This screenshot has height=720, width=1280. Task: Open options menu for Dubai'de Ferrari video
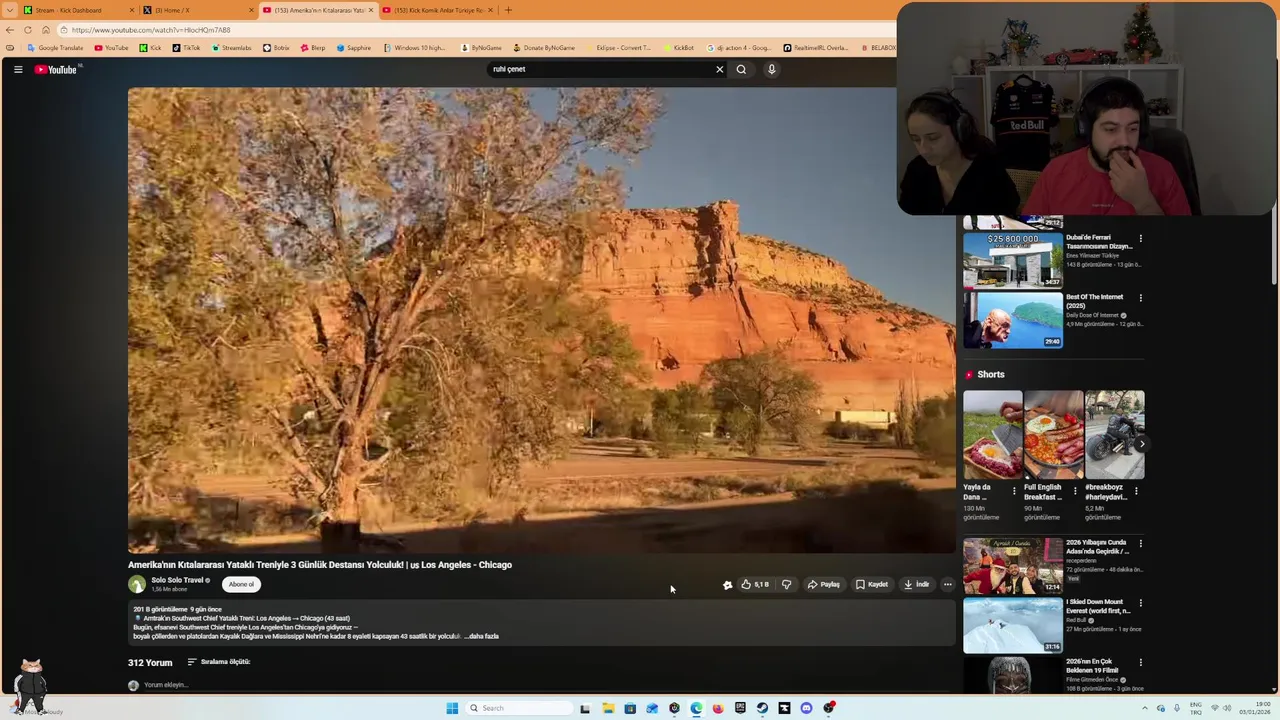coord(1140,239)
